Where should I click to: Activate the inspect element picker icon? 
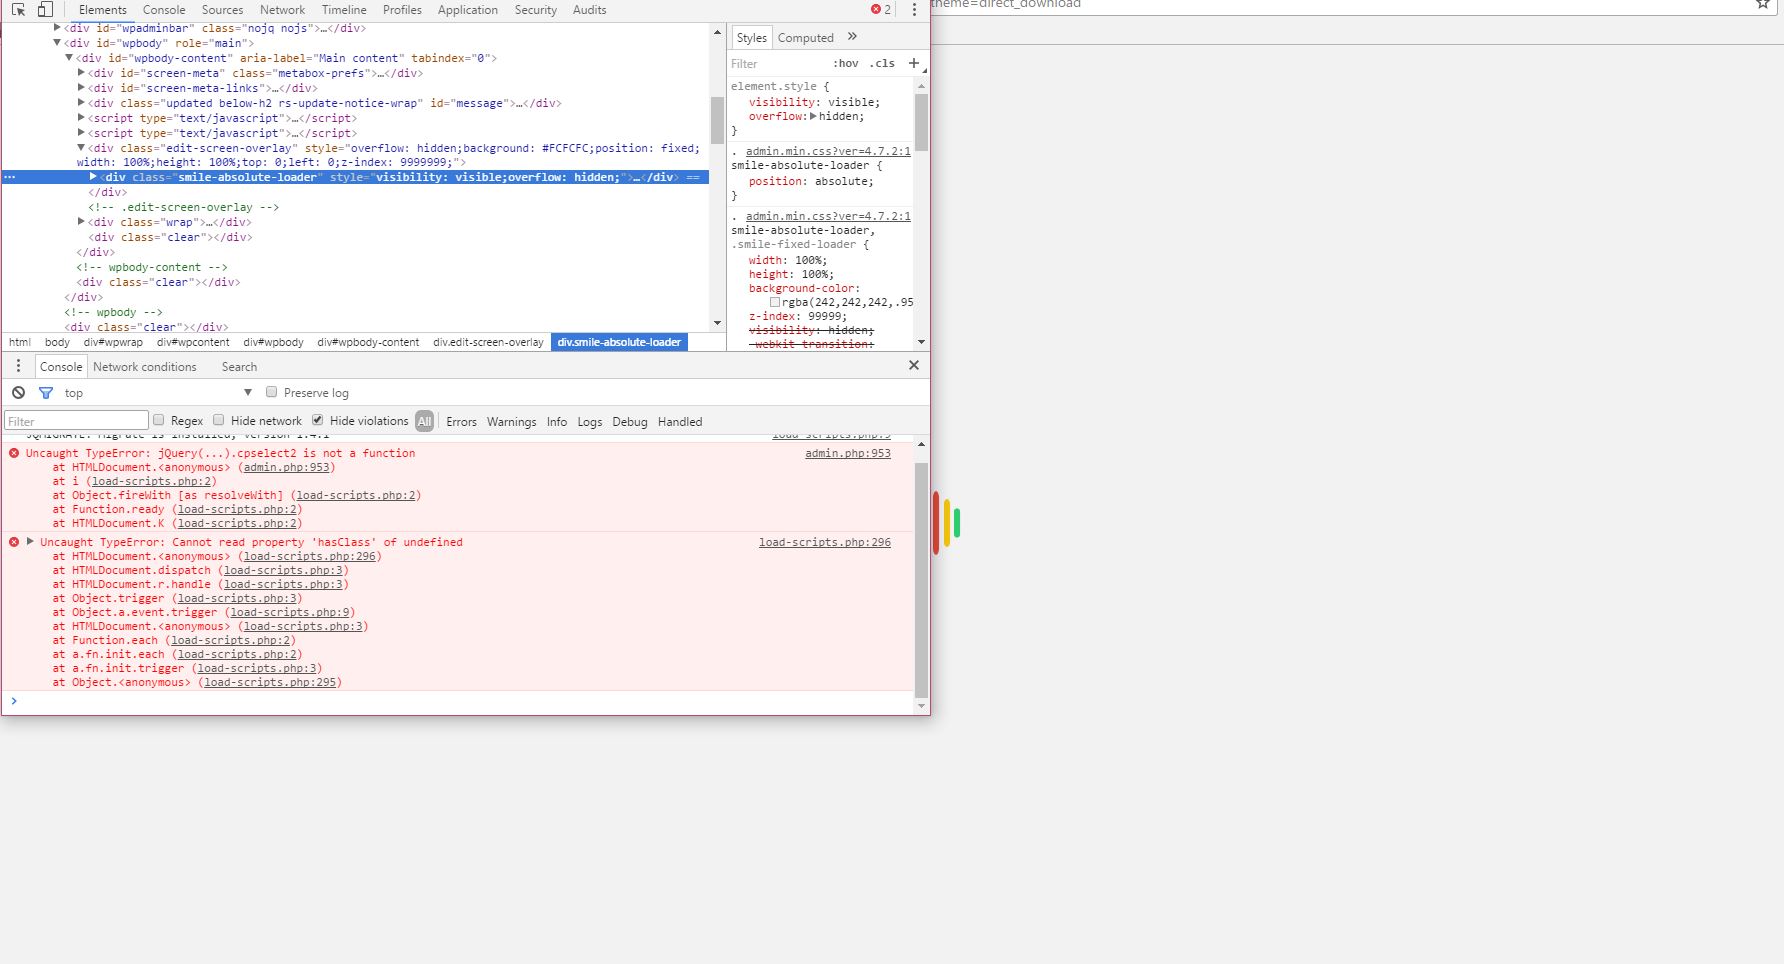tap(18, 10)
